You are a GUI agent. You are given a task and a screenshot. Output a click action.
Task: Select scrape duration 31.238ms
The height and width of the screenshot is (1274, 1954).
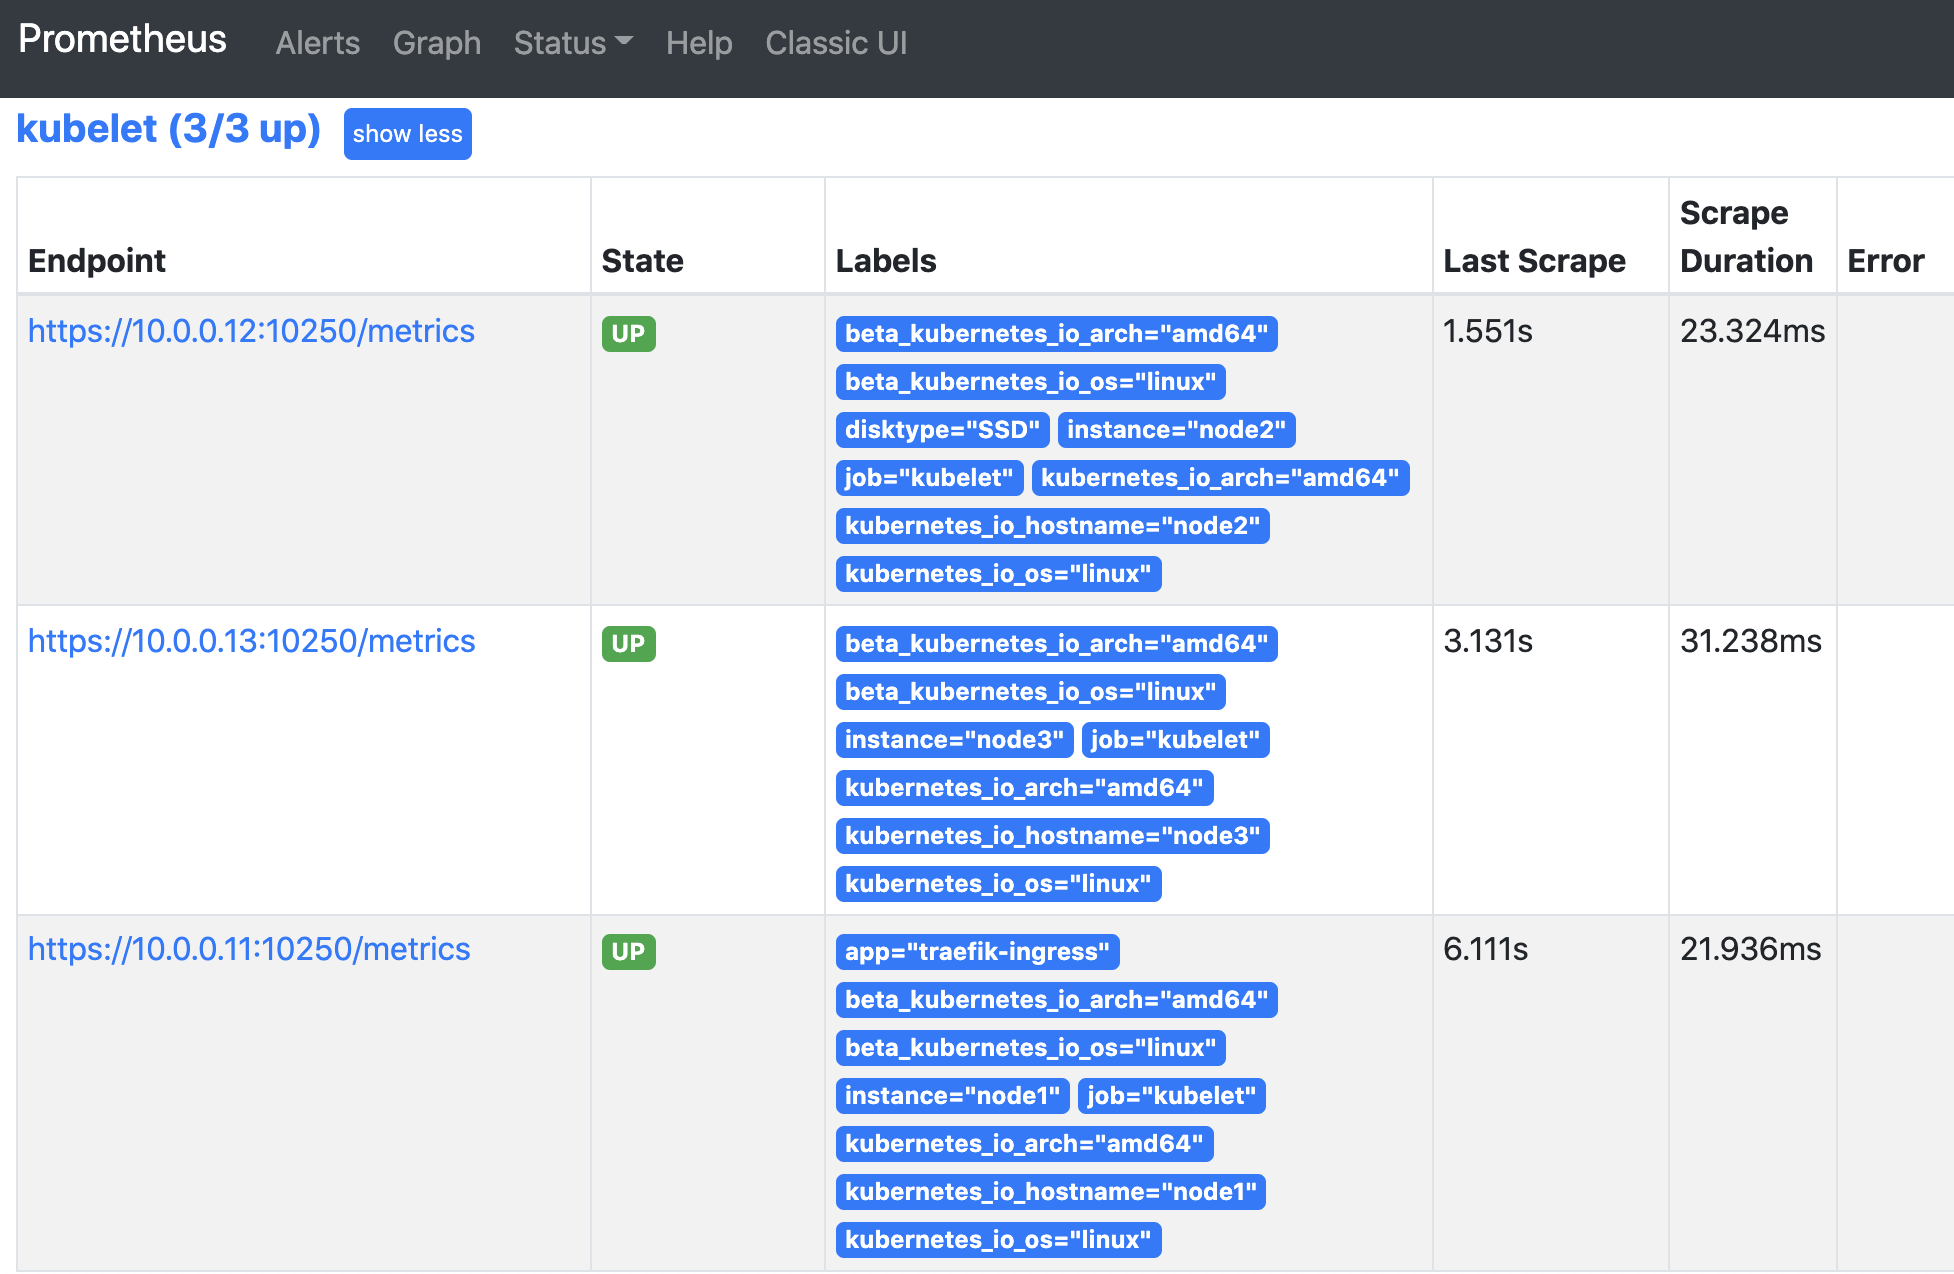pyautogui.click(x=1751, y=641)
